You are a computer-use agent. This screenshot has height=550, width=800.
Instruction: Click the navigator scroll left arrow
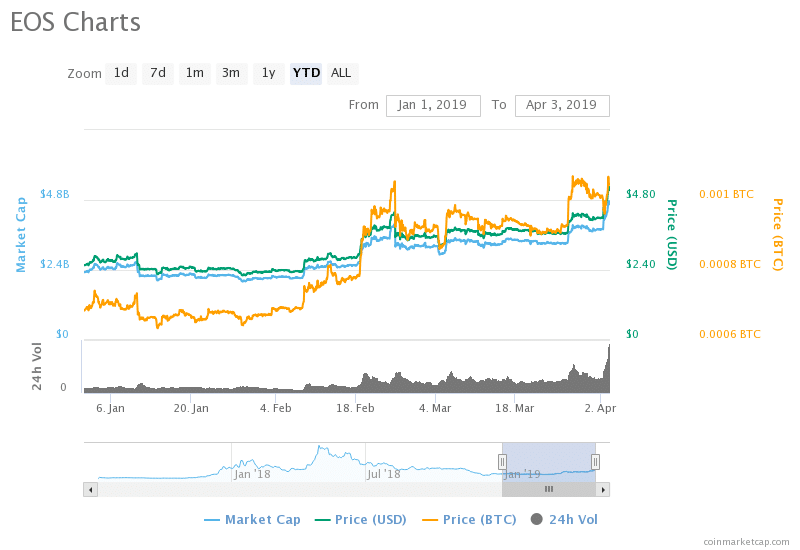point(91,490)
